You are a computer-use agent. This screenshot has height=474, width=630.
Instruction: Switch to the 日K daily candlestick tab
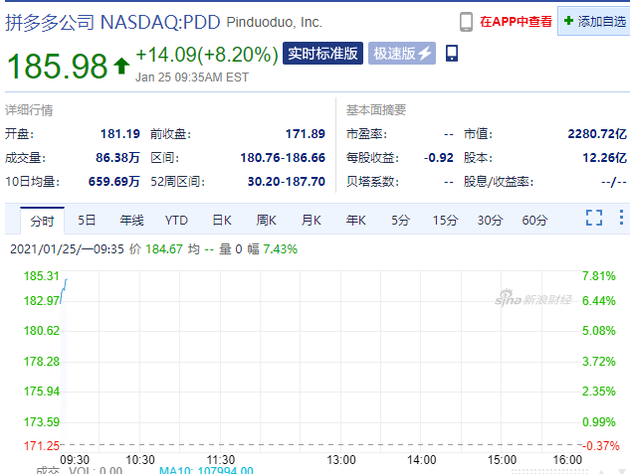(x=222, y=220)
